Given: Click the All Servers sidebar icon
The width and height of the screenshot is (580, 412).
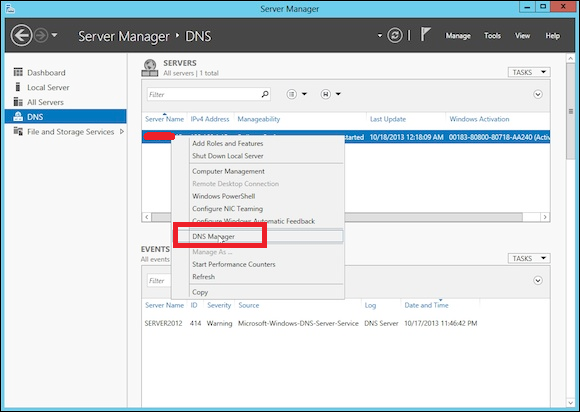Looking at the screenshot, I should pos(18,102).
